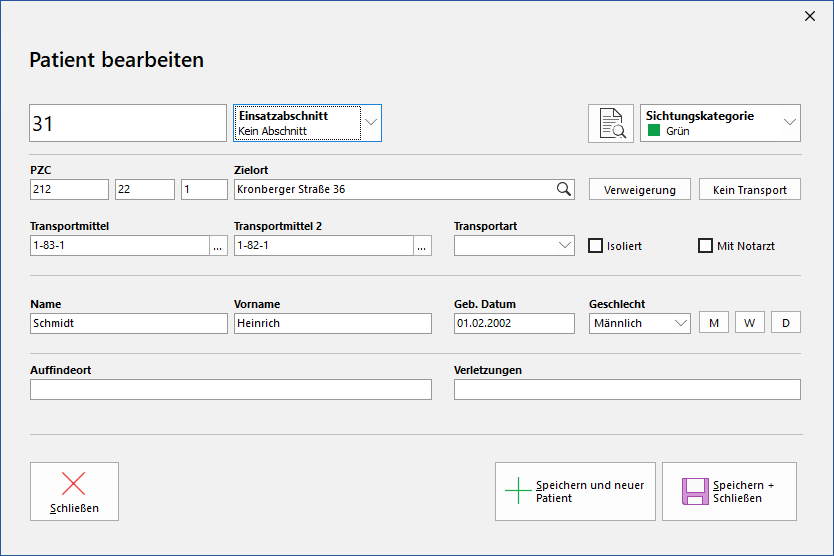Screen dimensions: 834x556
Task: Close the dialog with the top-right X
Action: (x=810, y=16)
